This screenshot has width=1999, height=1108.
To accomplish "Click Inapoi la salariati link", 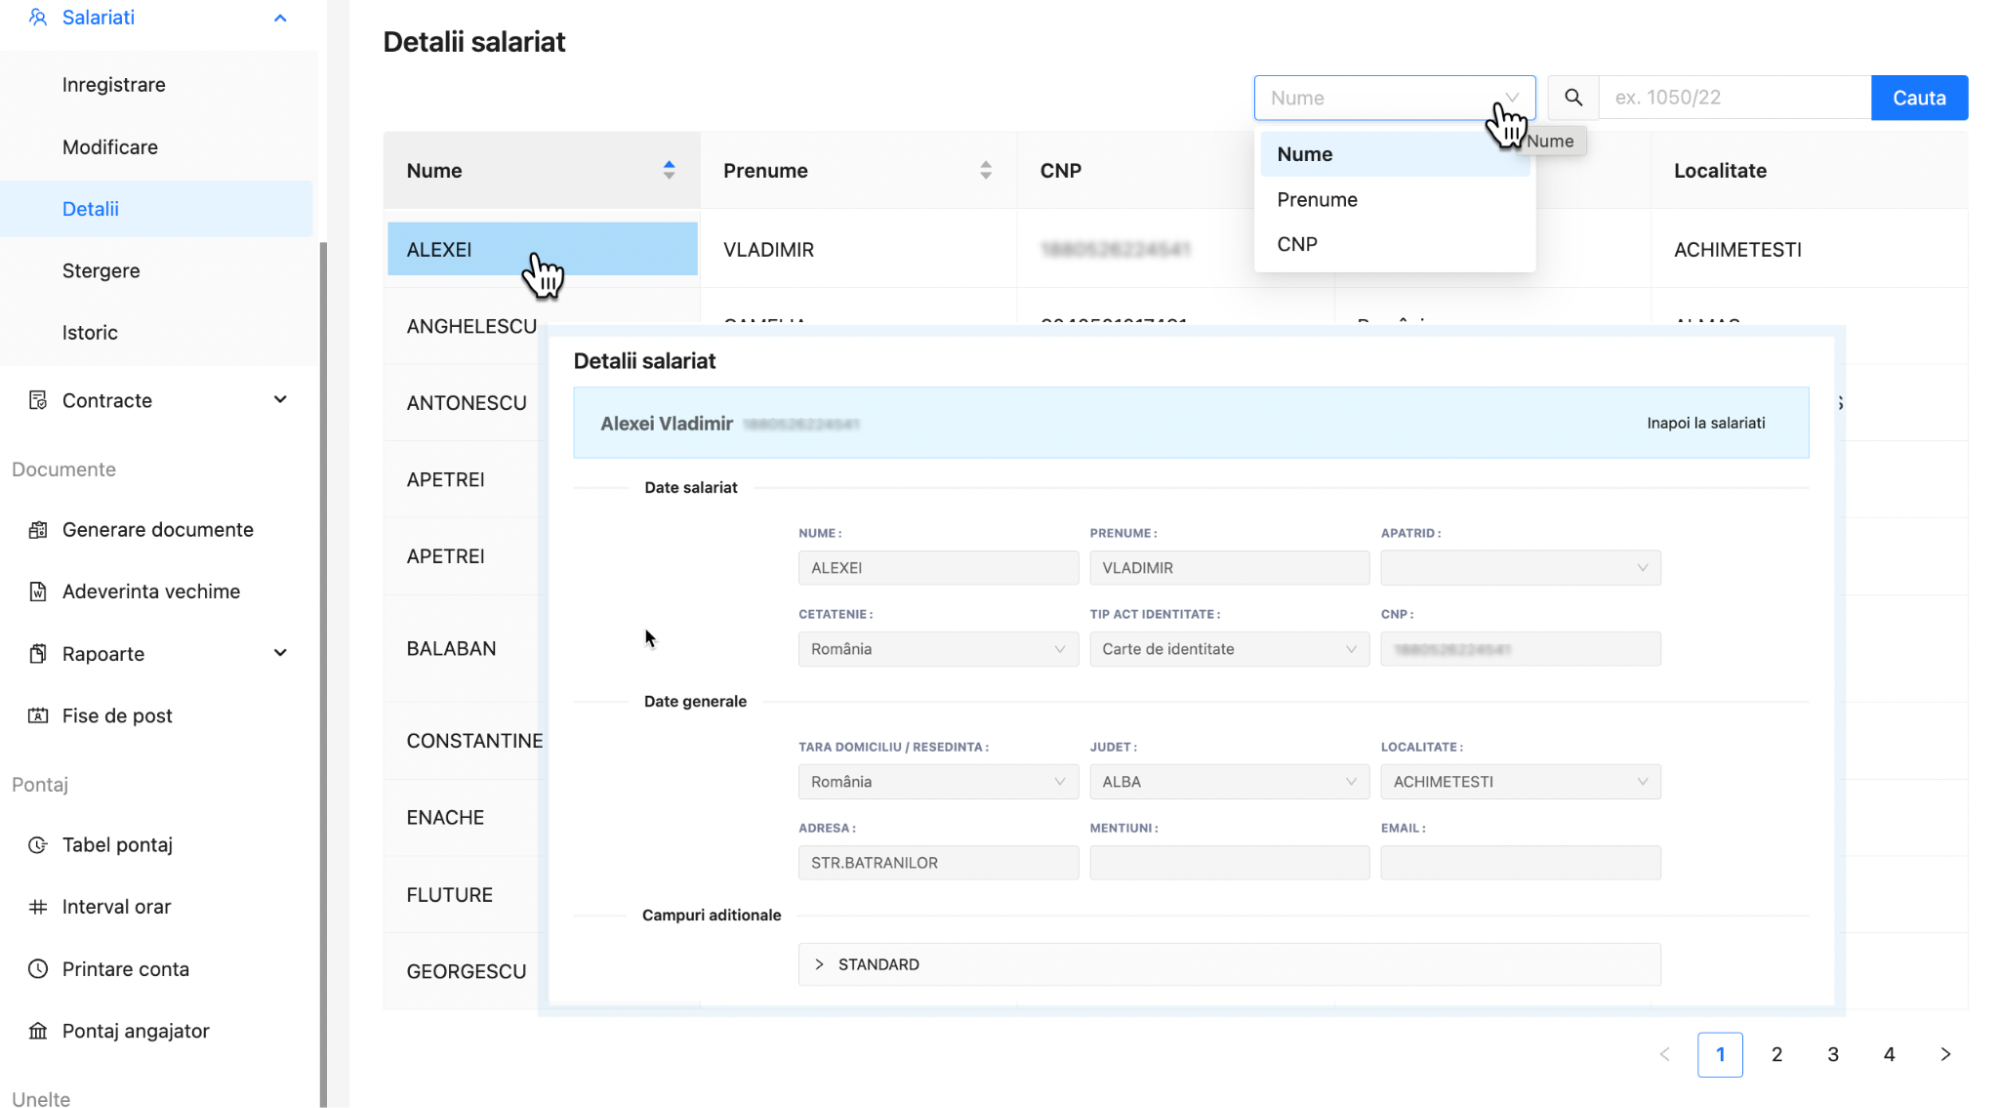I will (1705, 423).
